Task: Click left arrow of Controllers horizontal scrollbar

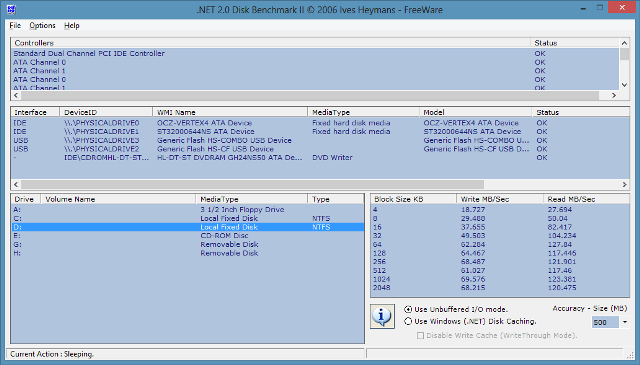Action: coord(16,95)
